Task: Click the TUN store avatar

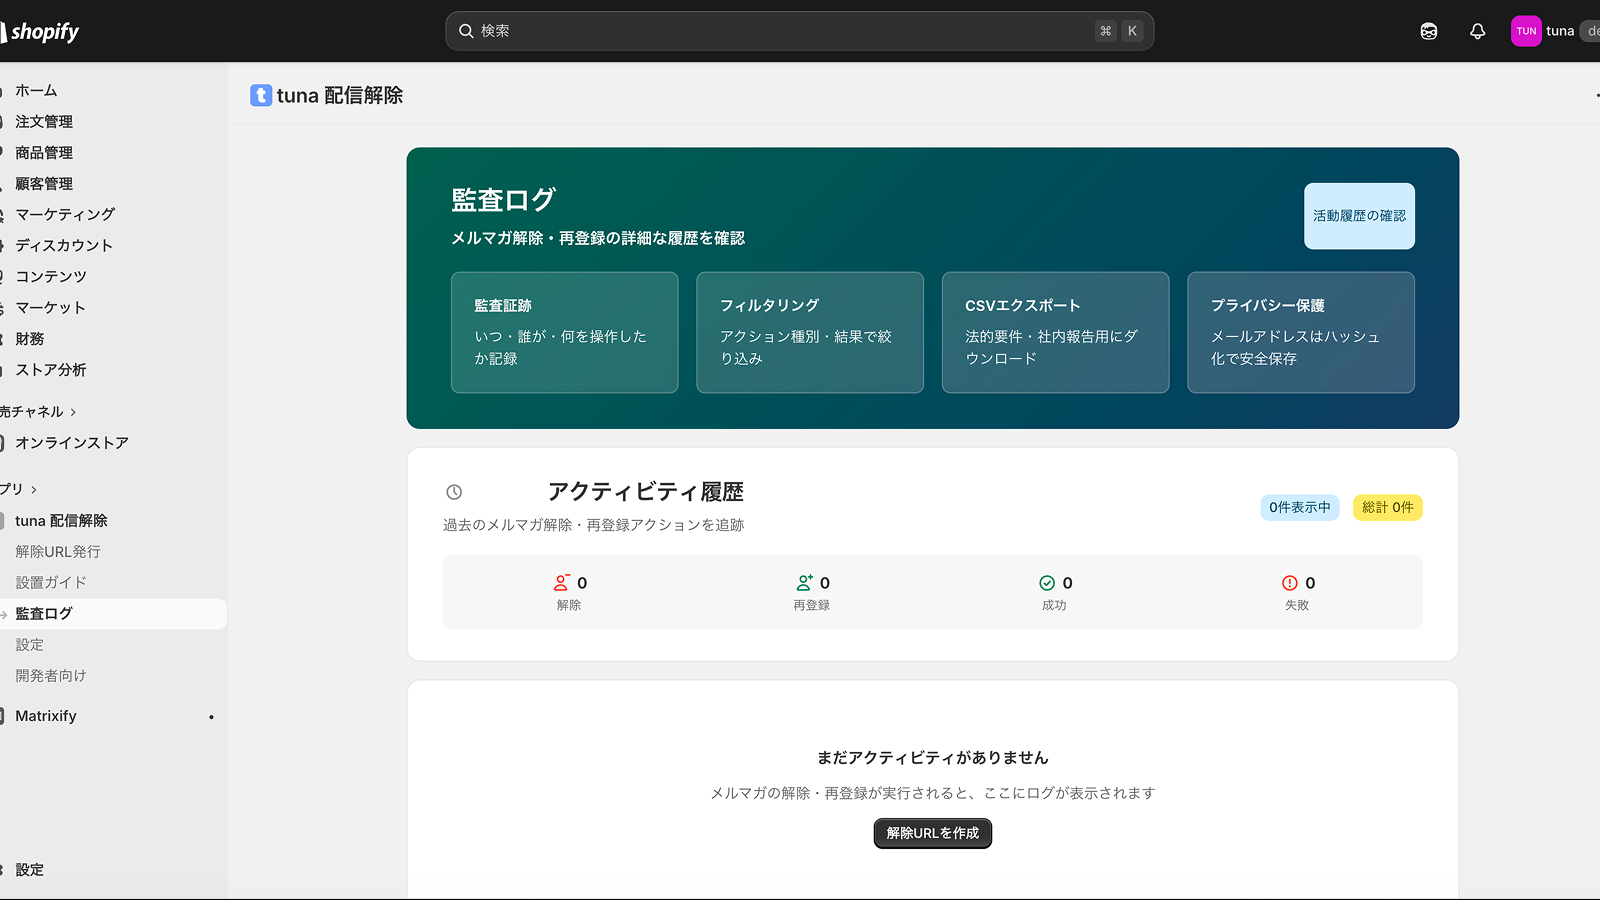Action: pyautogui.click(x=1526, y=31)
